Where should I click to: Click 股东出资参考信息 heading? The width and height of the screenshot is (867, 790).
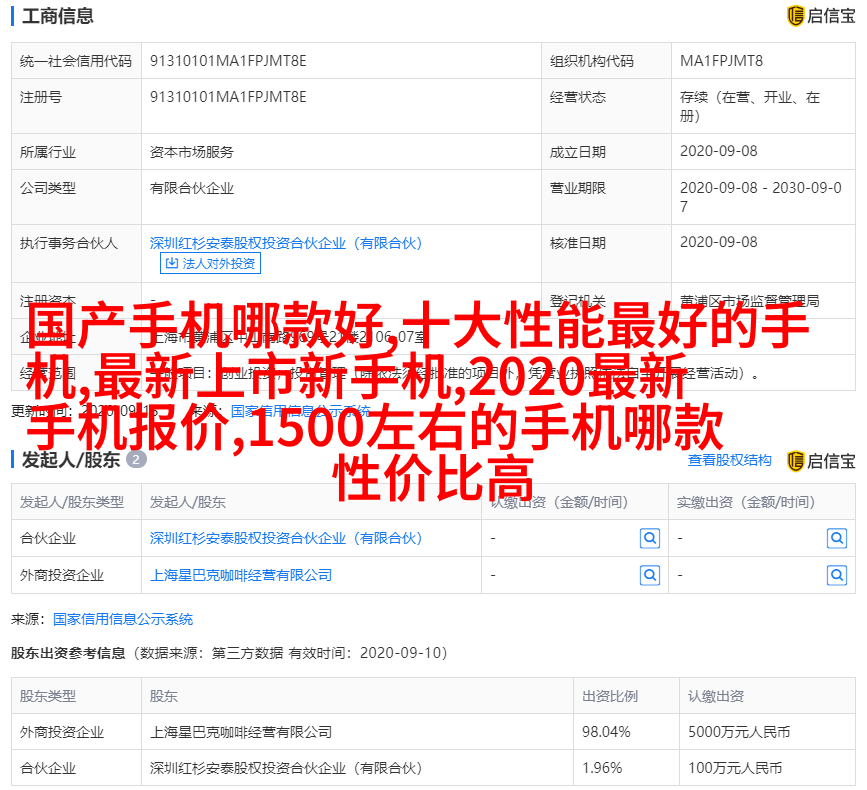68,653
